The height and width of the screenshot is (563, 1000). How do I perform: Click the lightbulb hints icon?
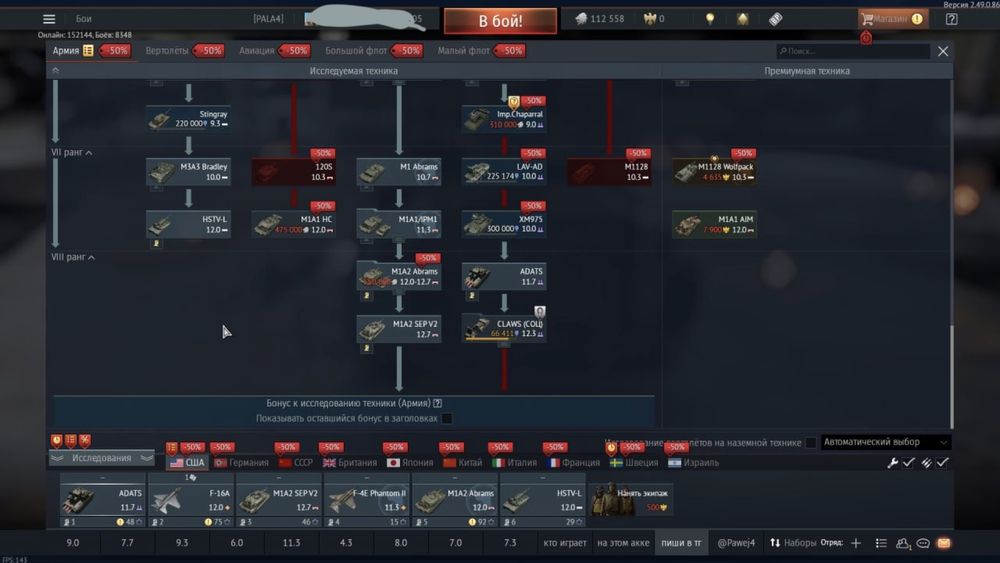tap(710, 19)
